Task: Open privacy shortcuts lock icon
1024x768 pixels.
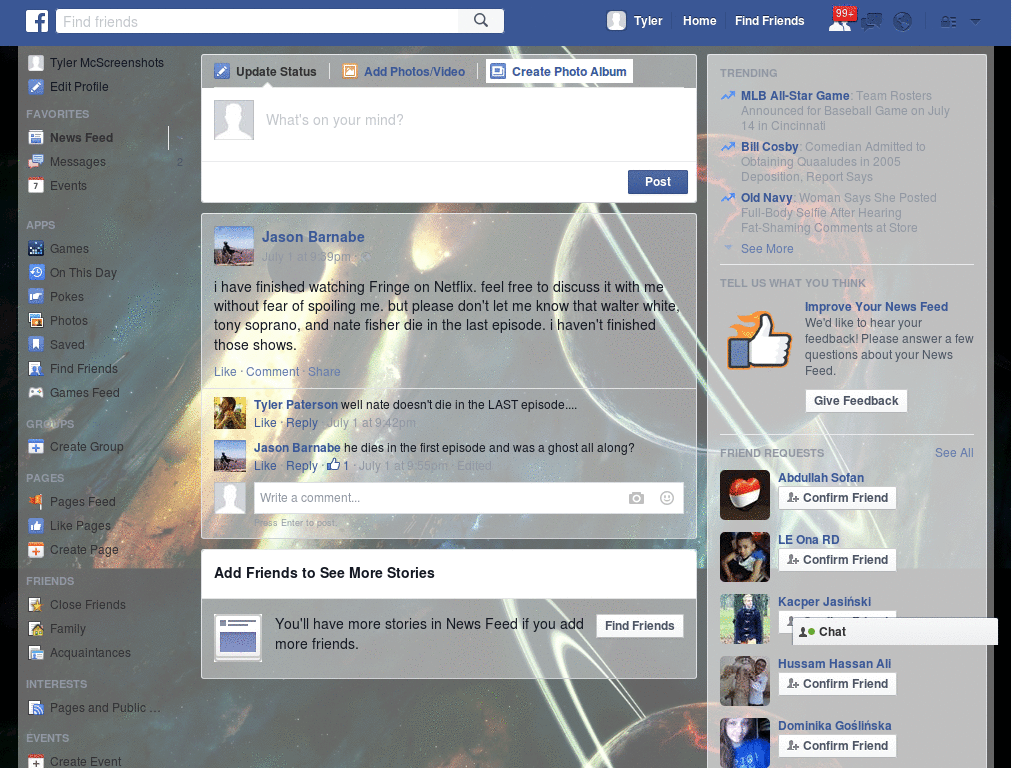Action: 948,22
